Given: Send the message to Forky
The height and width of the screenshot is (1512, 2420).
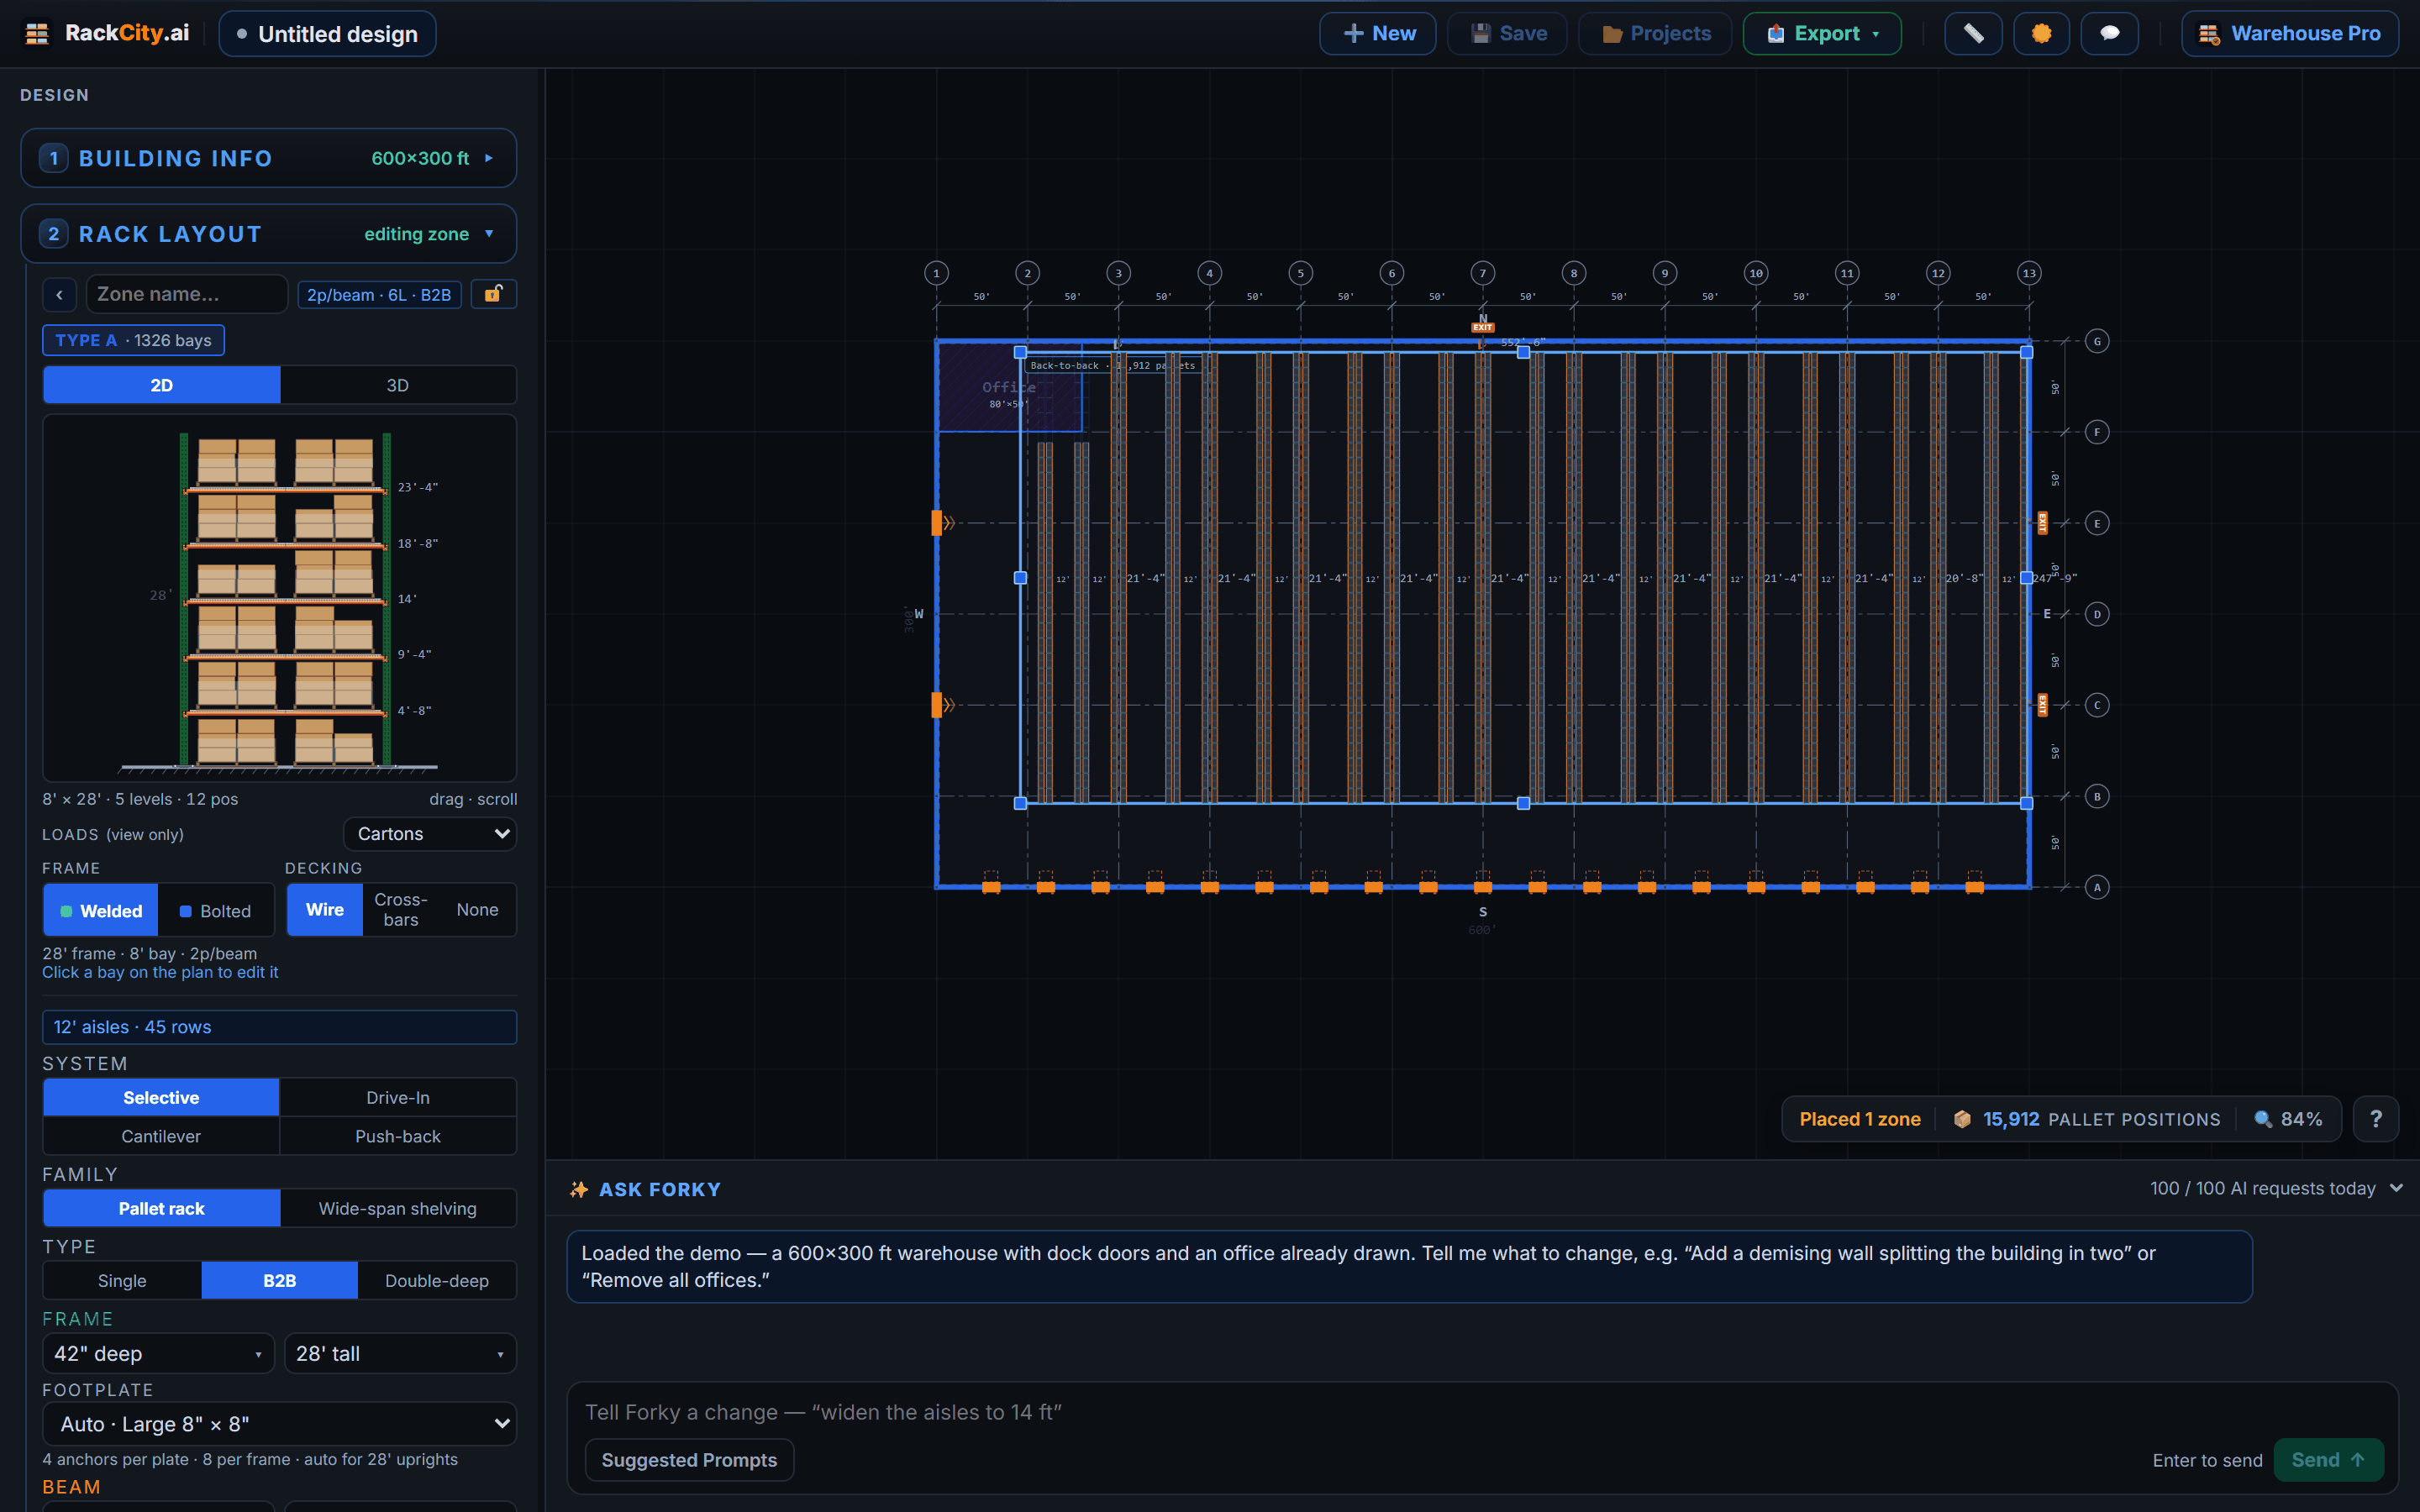Looking at the screenshot, I should (x=2329, y=1460).
